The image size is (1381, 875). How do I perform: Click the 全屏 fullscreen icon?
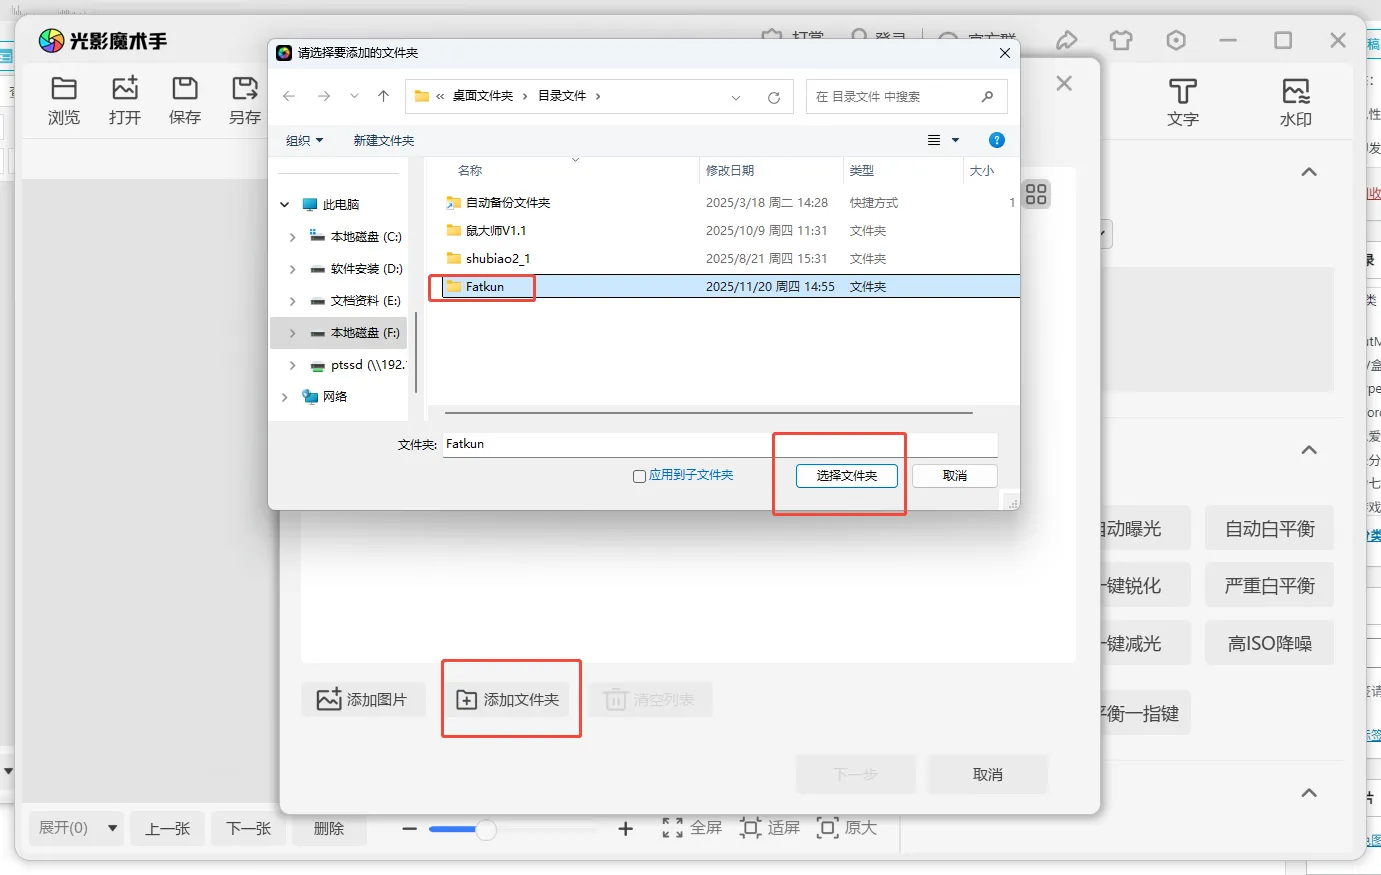673,828
